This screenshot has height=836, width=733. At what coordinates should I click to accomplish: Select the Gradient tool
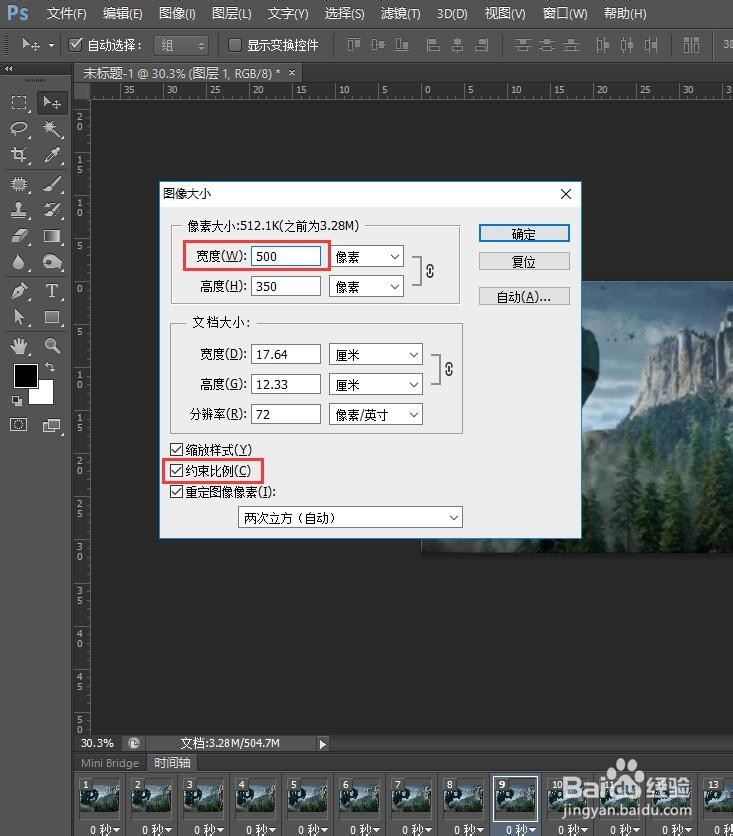(x=52, y=236)
